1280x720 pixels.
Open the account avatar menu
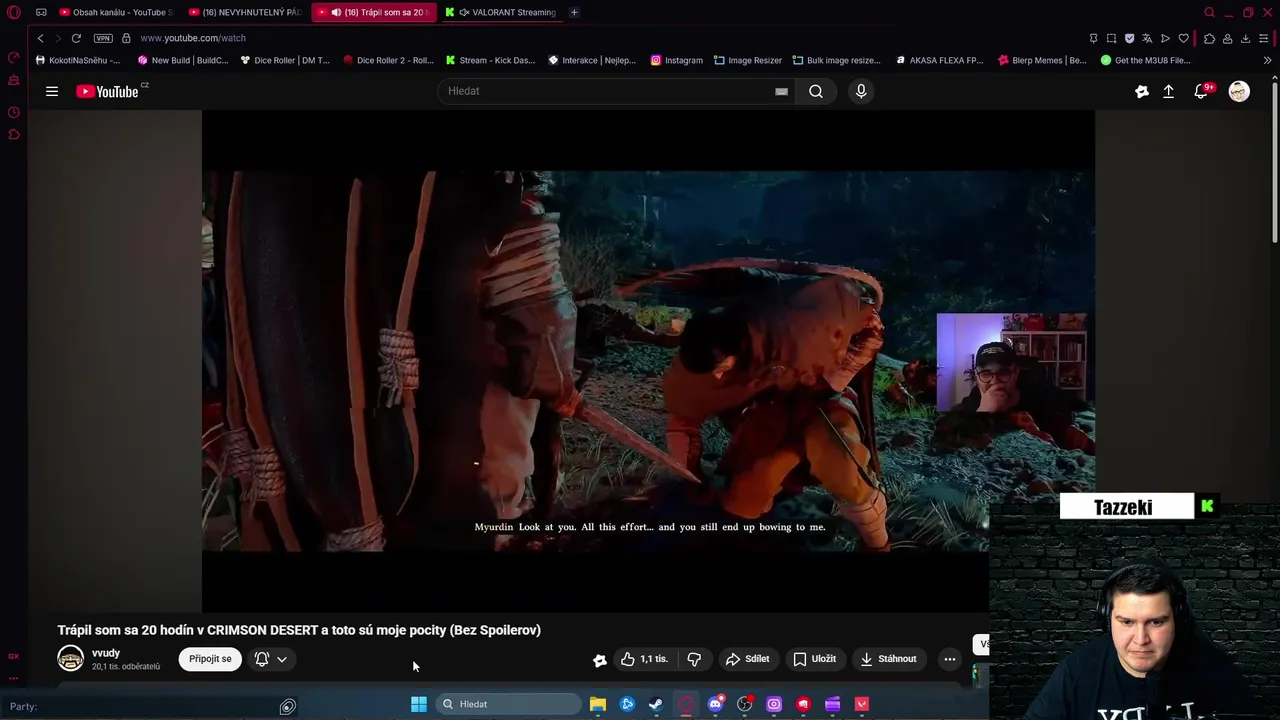[1239, 91]
